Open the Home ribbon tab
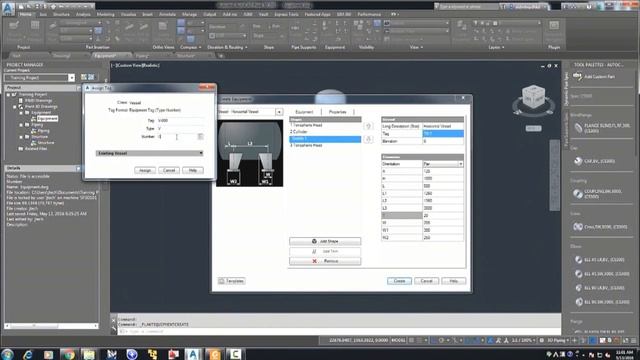The image size is (640, 360). [x=25, y=14]
